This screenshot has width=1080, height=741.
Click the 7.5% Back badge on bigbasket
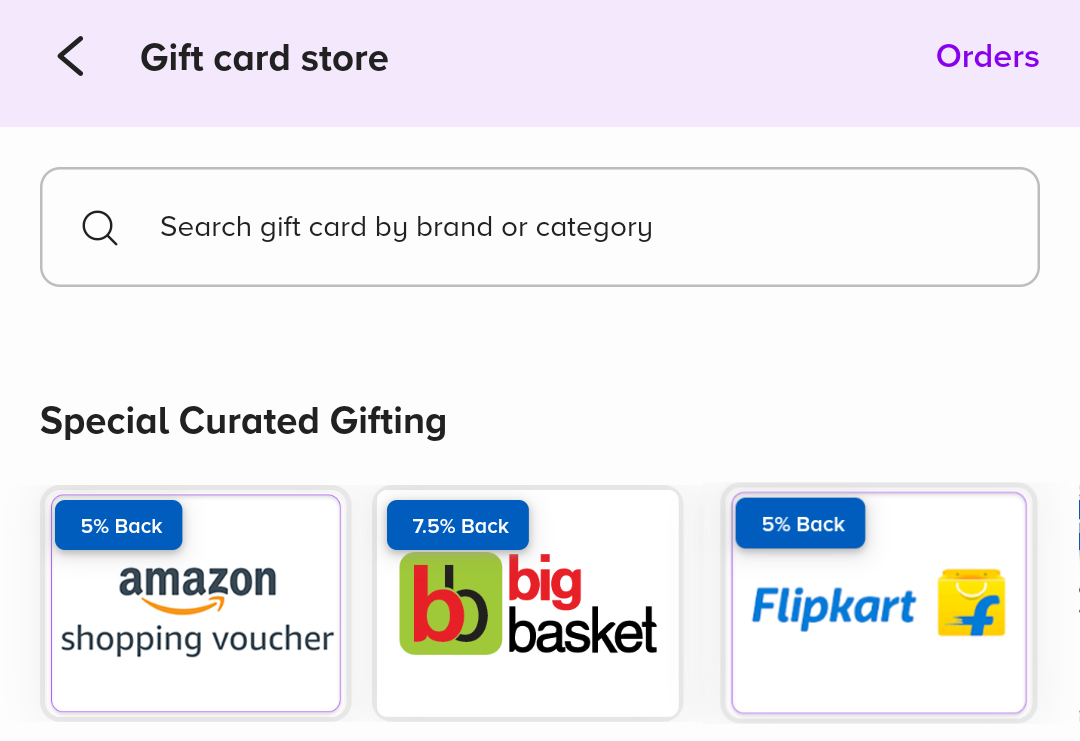pyautogui.click(x=459, y=526)
